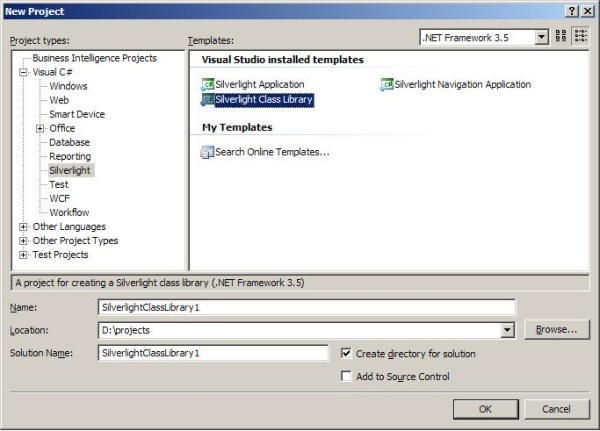The width and height of the screenshot is (600, 431).
Task: Choose Smart Device project type
Action: (77, 114)
